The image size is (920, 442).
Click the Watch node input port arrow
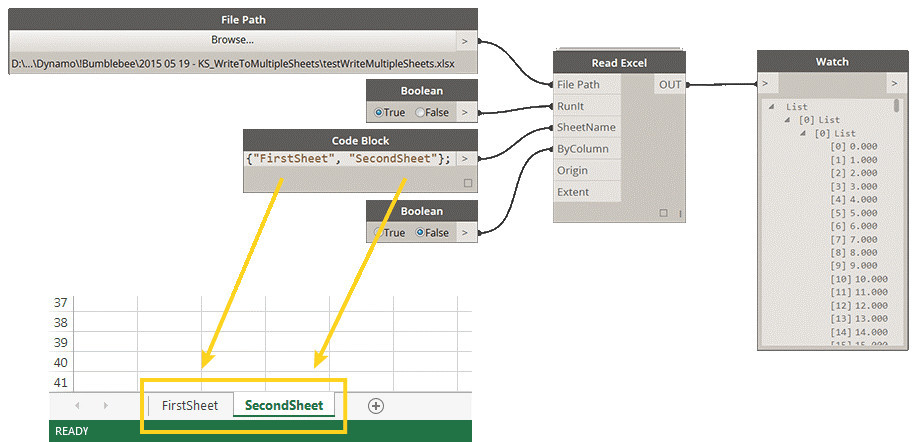[x=765, y=84]
